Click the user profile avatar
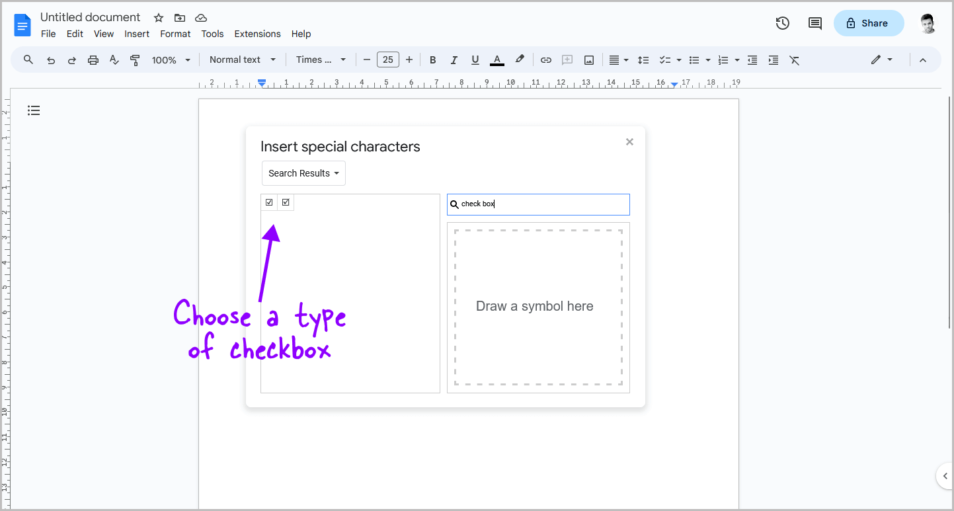 coord(927,23)
